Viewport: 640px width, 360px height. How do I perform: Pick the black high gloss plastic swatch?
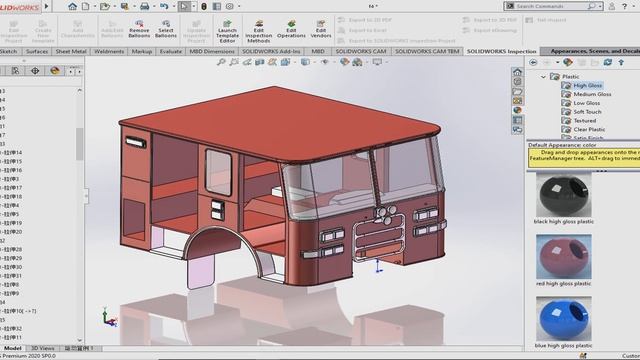click(563, 195)
